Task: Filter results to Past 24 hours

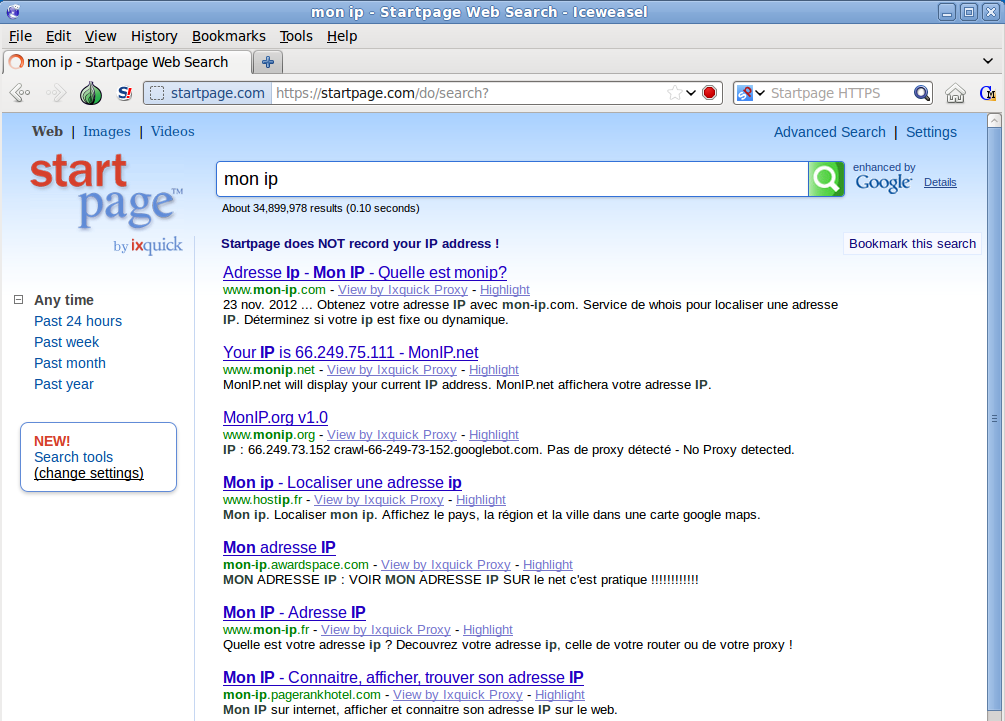Action: click(78, 321)
